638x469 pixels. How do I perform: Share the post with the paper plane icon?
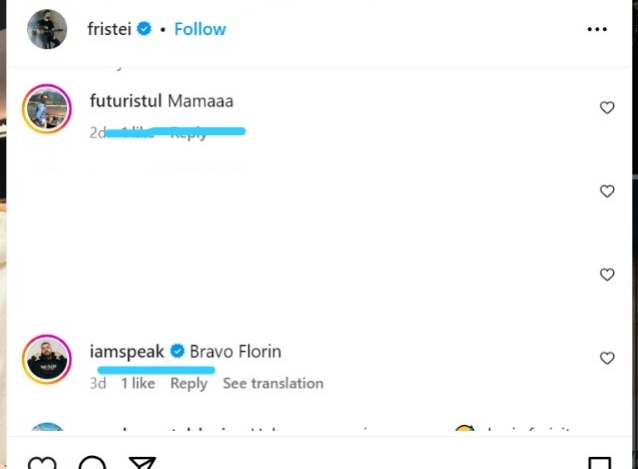click(142, 464)
